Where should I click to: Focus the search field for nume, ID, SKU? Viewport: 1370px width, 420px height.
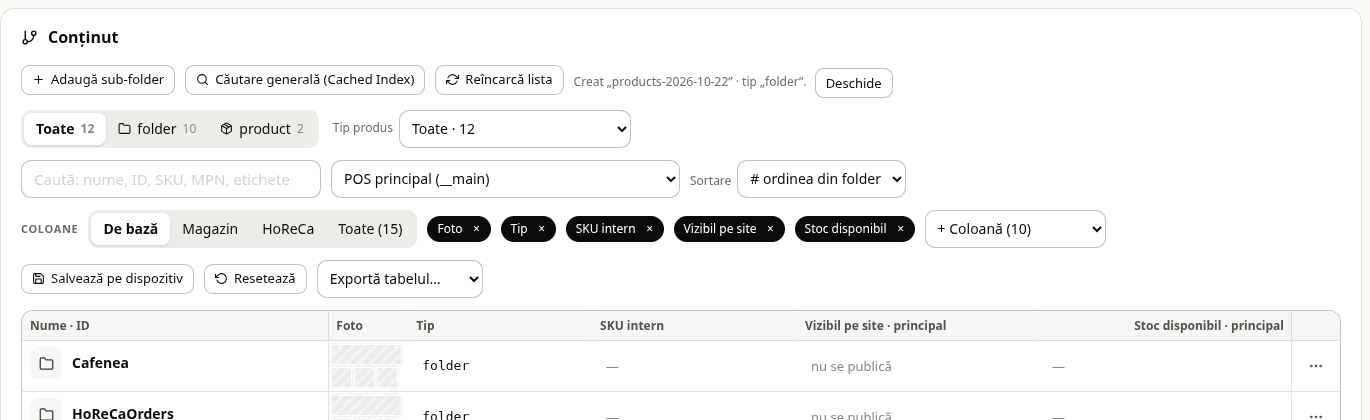coord(171,179)
